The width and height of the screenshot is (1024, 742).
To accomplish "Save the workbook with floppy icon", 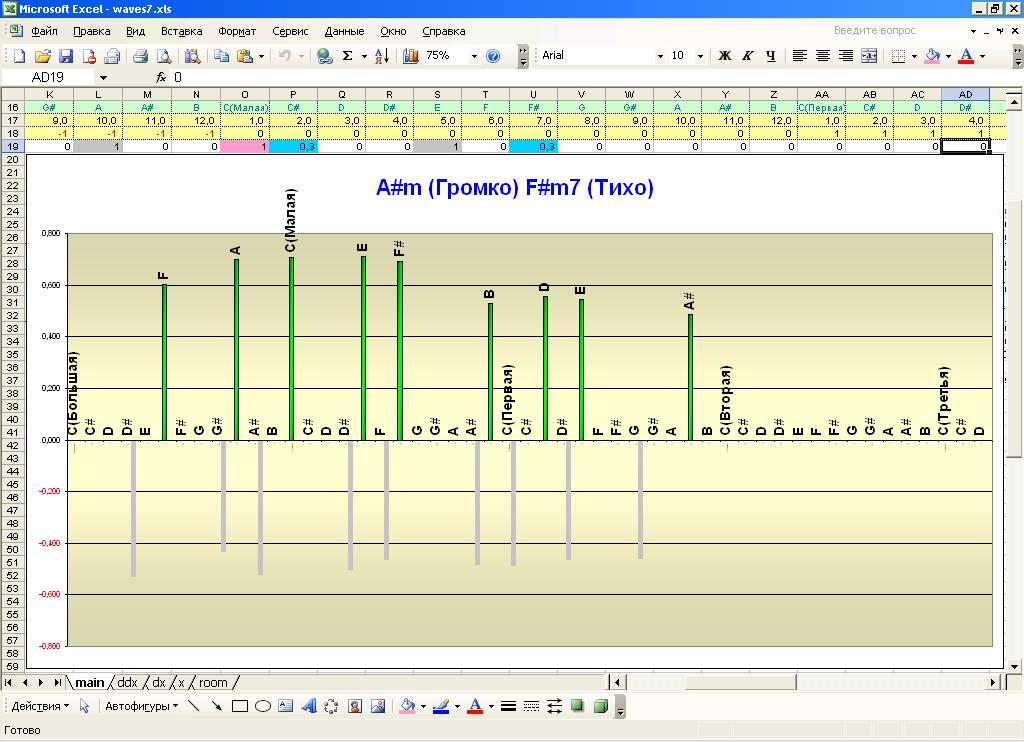I will click(x=66, y=56).
